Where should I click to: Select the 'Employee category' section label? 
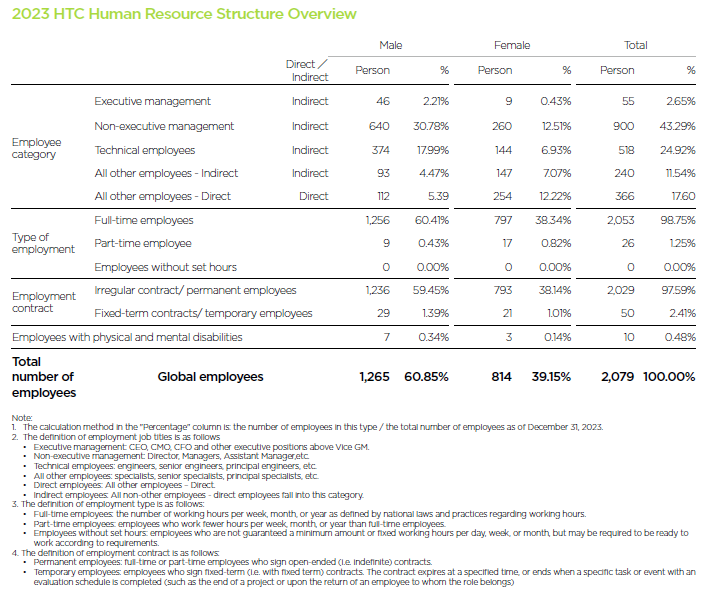click(x=36, y=148)
